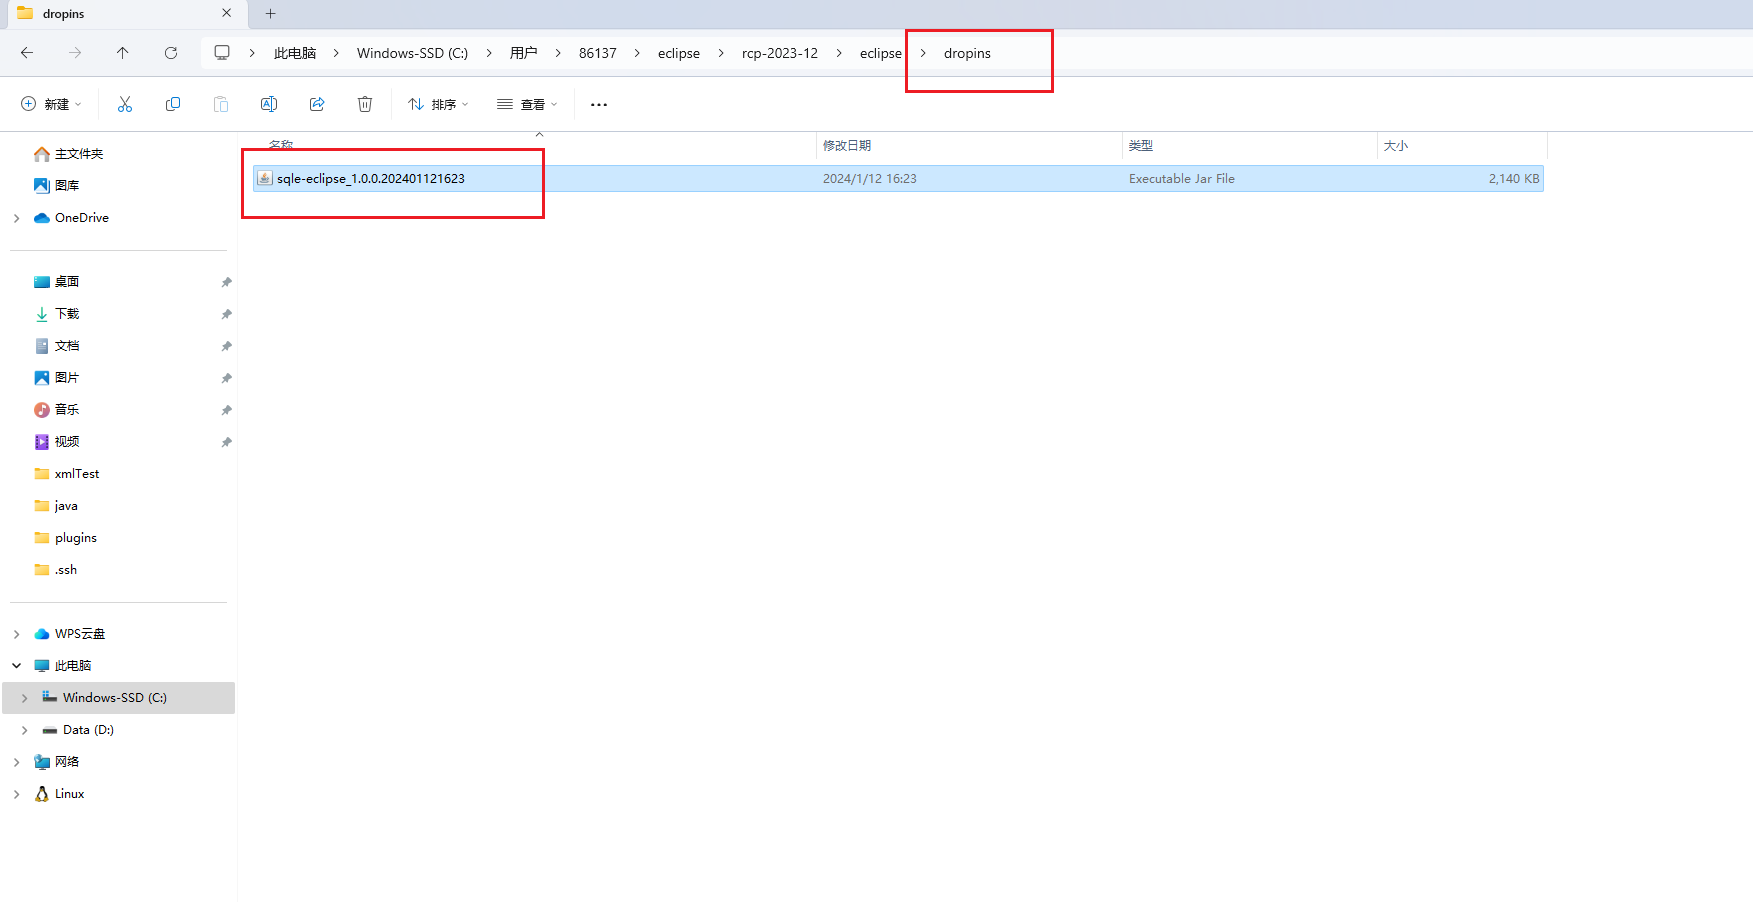This screenshot has width=1753, height=902.
Task: Expand 网络 tree node
Action: click(x=16, y=762)
